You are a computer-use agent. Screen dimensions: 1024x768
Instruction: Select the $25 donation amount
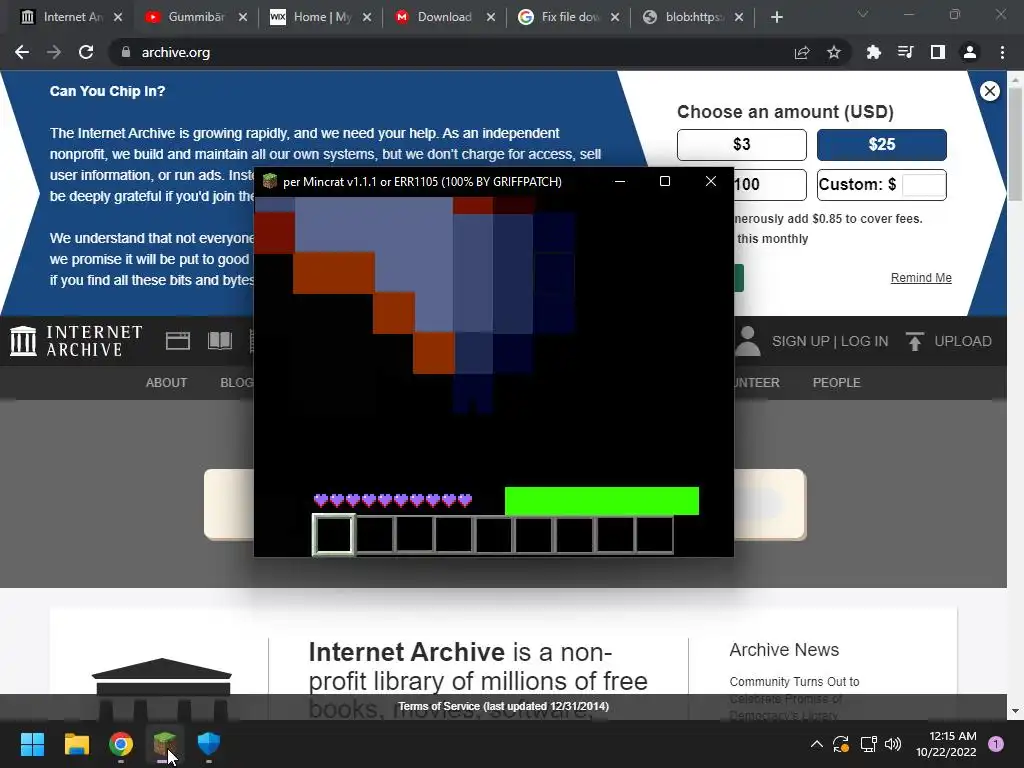point(882,144)
